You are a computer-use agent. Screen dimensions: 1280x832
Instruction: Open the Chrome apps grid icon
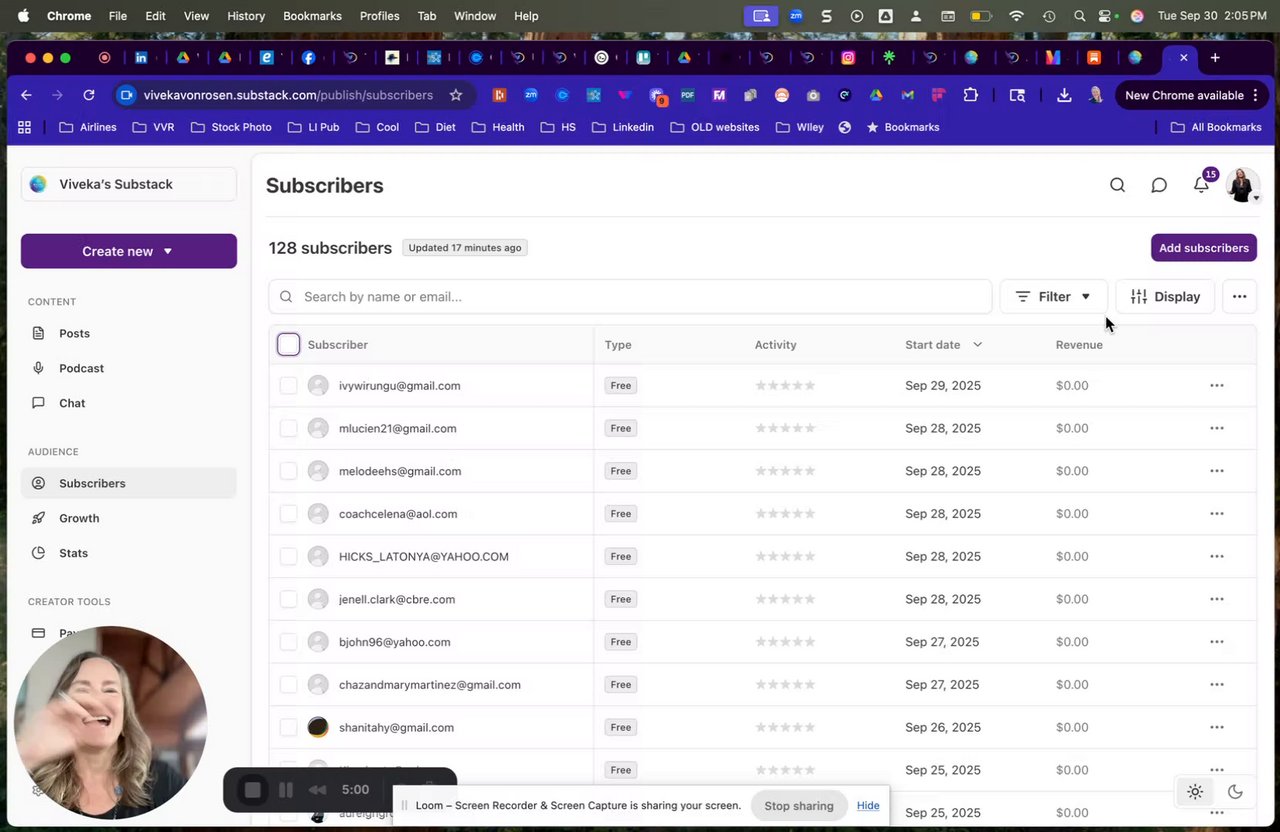(x=24, y=127)
